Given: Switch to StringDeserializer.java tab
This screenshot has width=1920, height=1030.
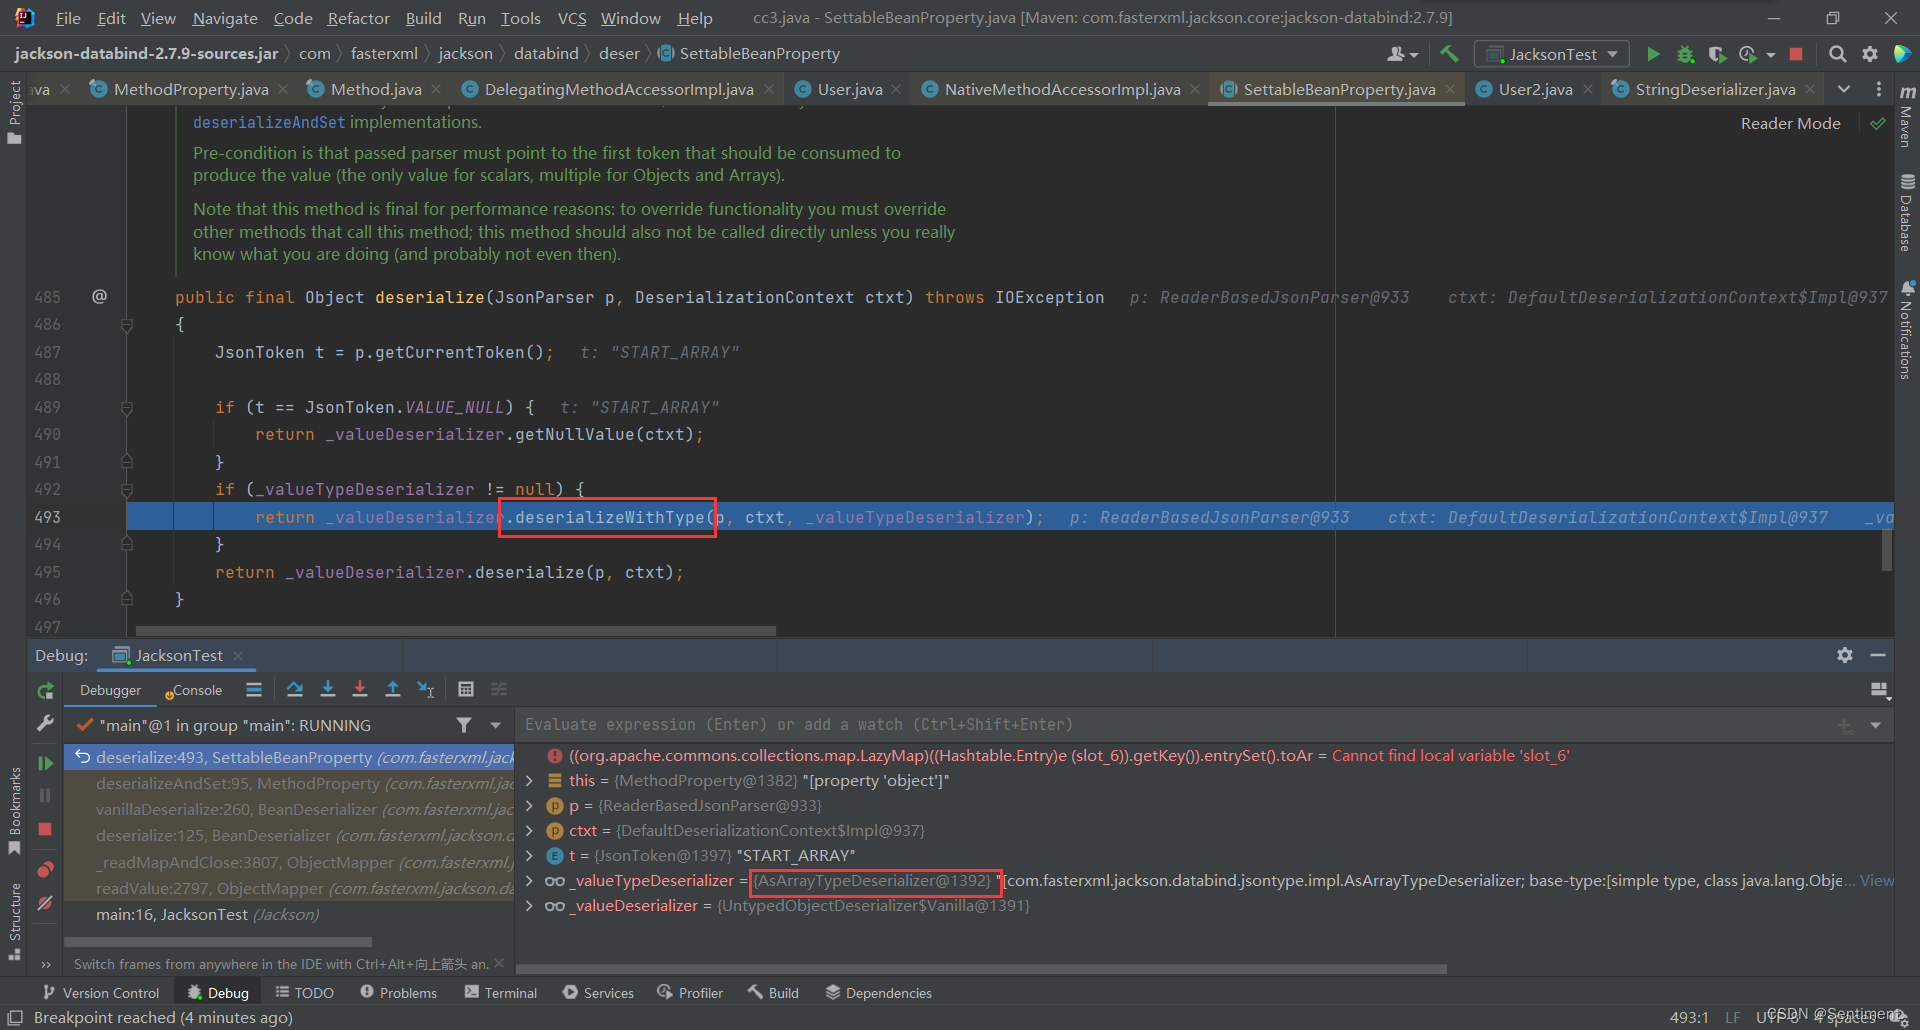Looking at the screenshot, I should [1714, 89].
